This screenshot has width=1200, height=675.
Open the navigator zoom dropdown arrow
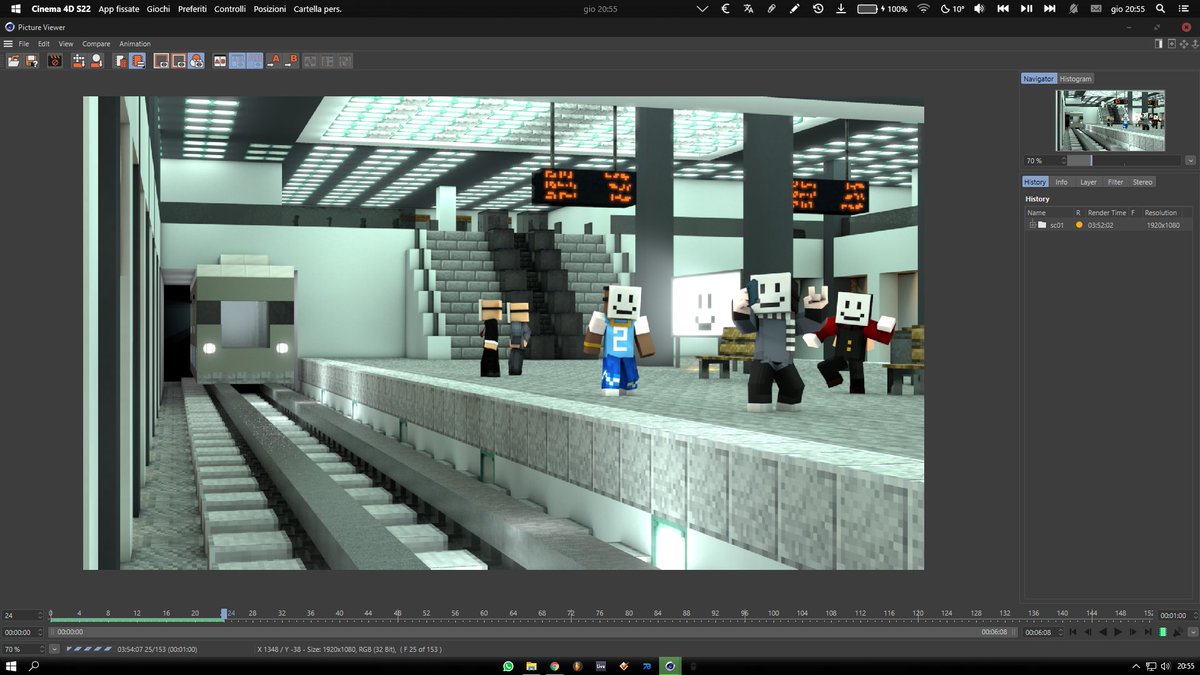point(1190,160)
